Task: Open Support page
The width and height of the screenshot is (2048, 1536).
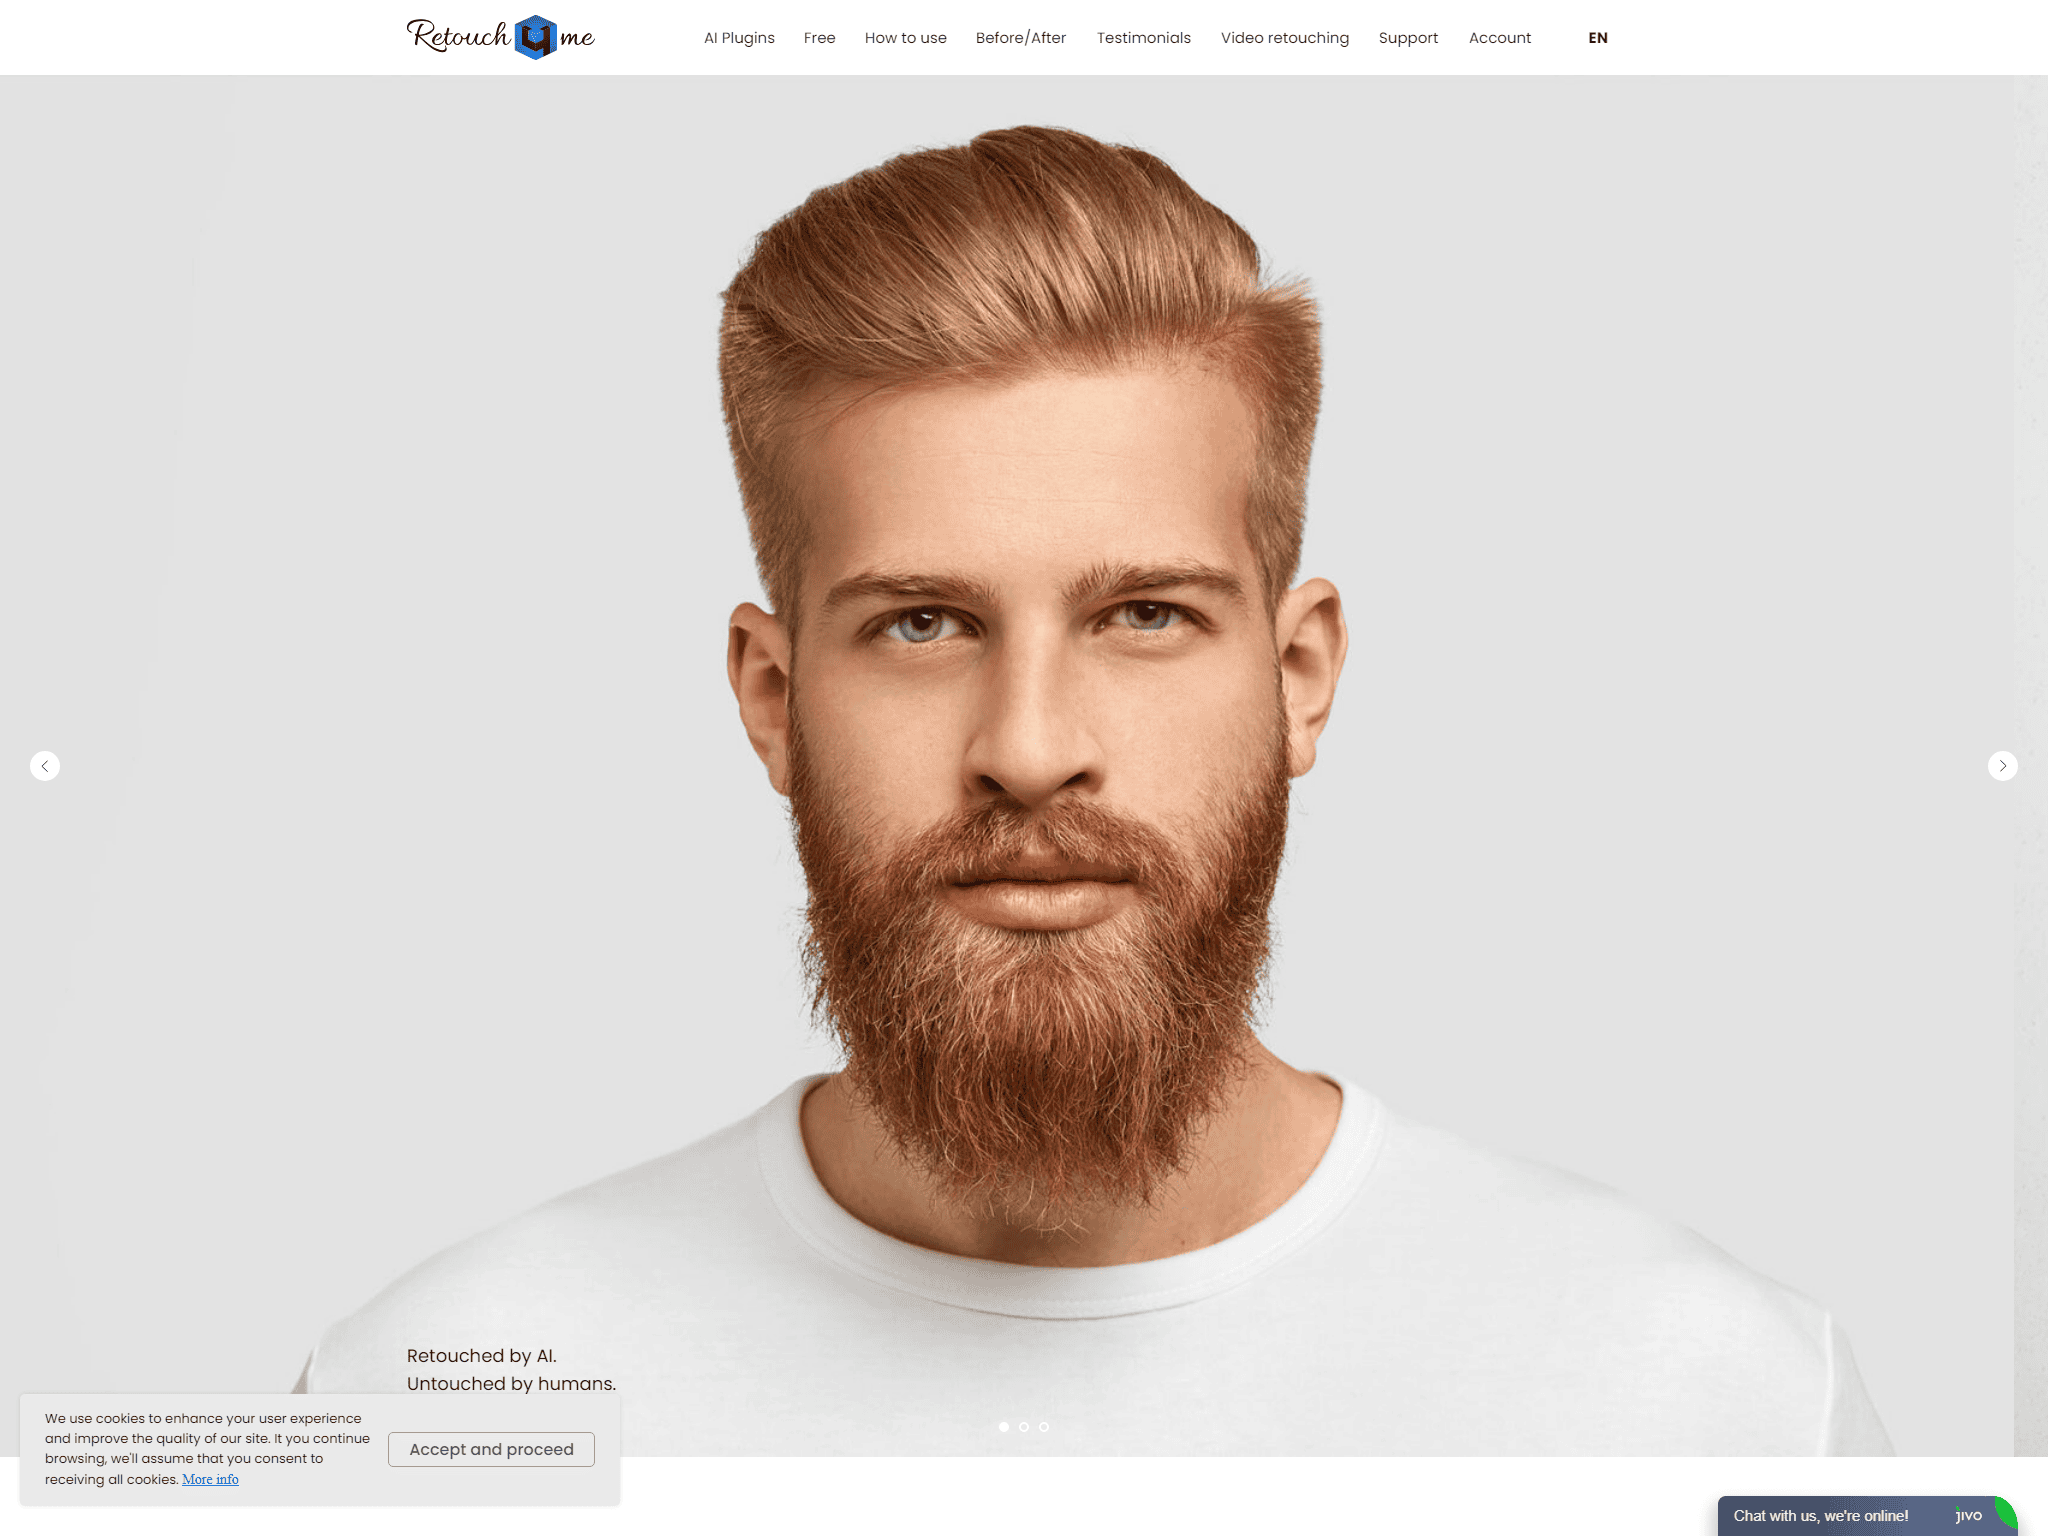Action: (x=1408, y=38)
